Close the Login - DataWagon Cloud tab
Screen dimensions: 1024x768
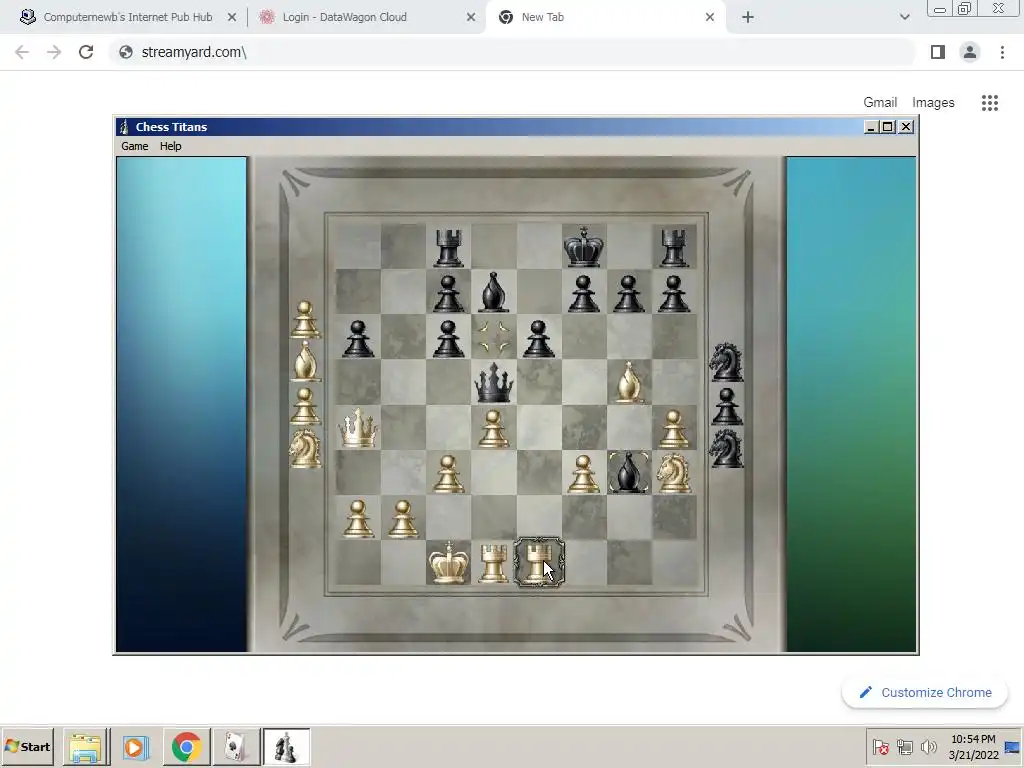coord(471,18)
